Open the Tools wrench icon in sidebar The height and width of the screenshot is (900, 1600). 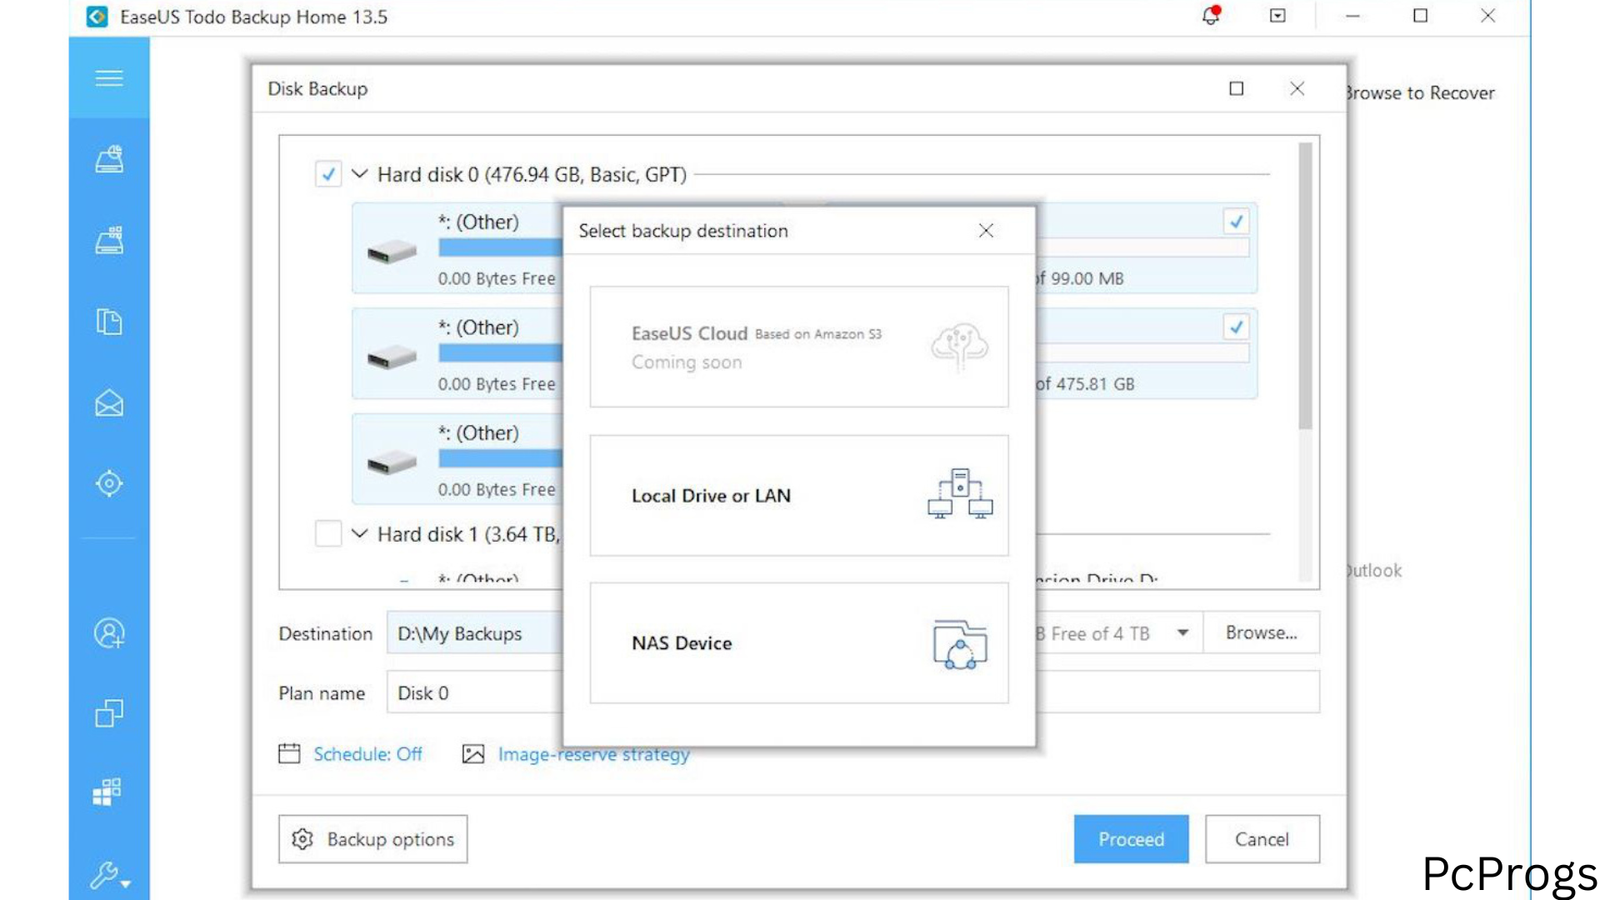(109, 875)
